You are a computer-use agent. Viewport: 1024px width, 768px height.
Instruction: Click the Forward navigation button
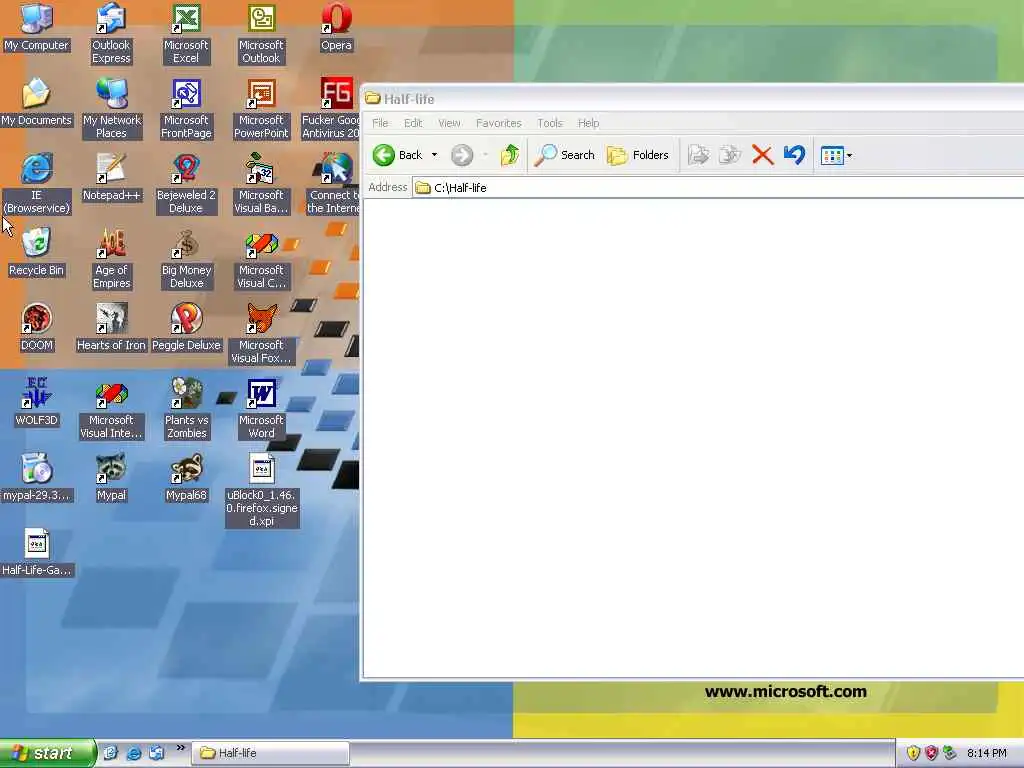coord(462,155)
